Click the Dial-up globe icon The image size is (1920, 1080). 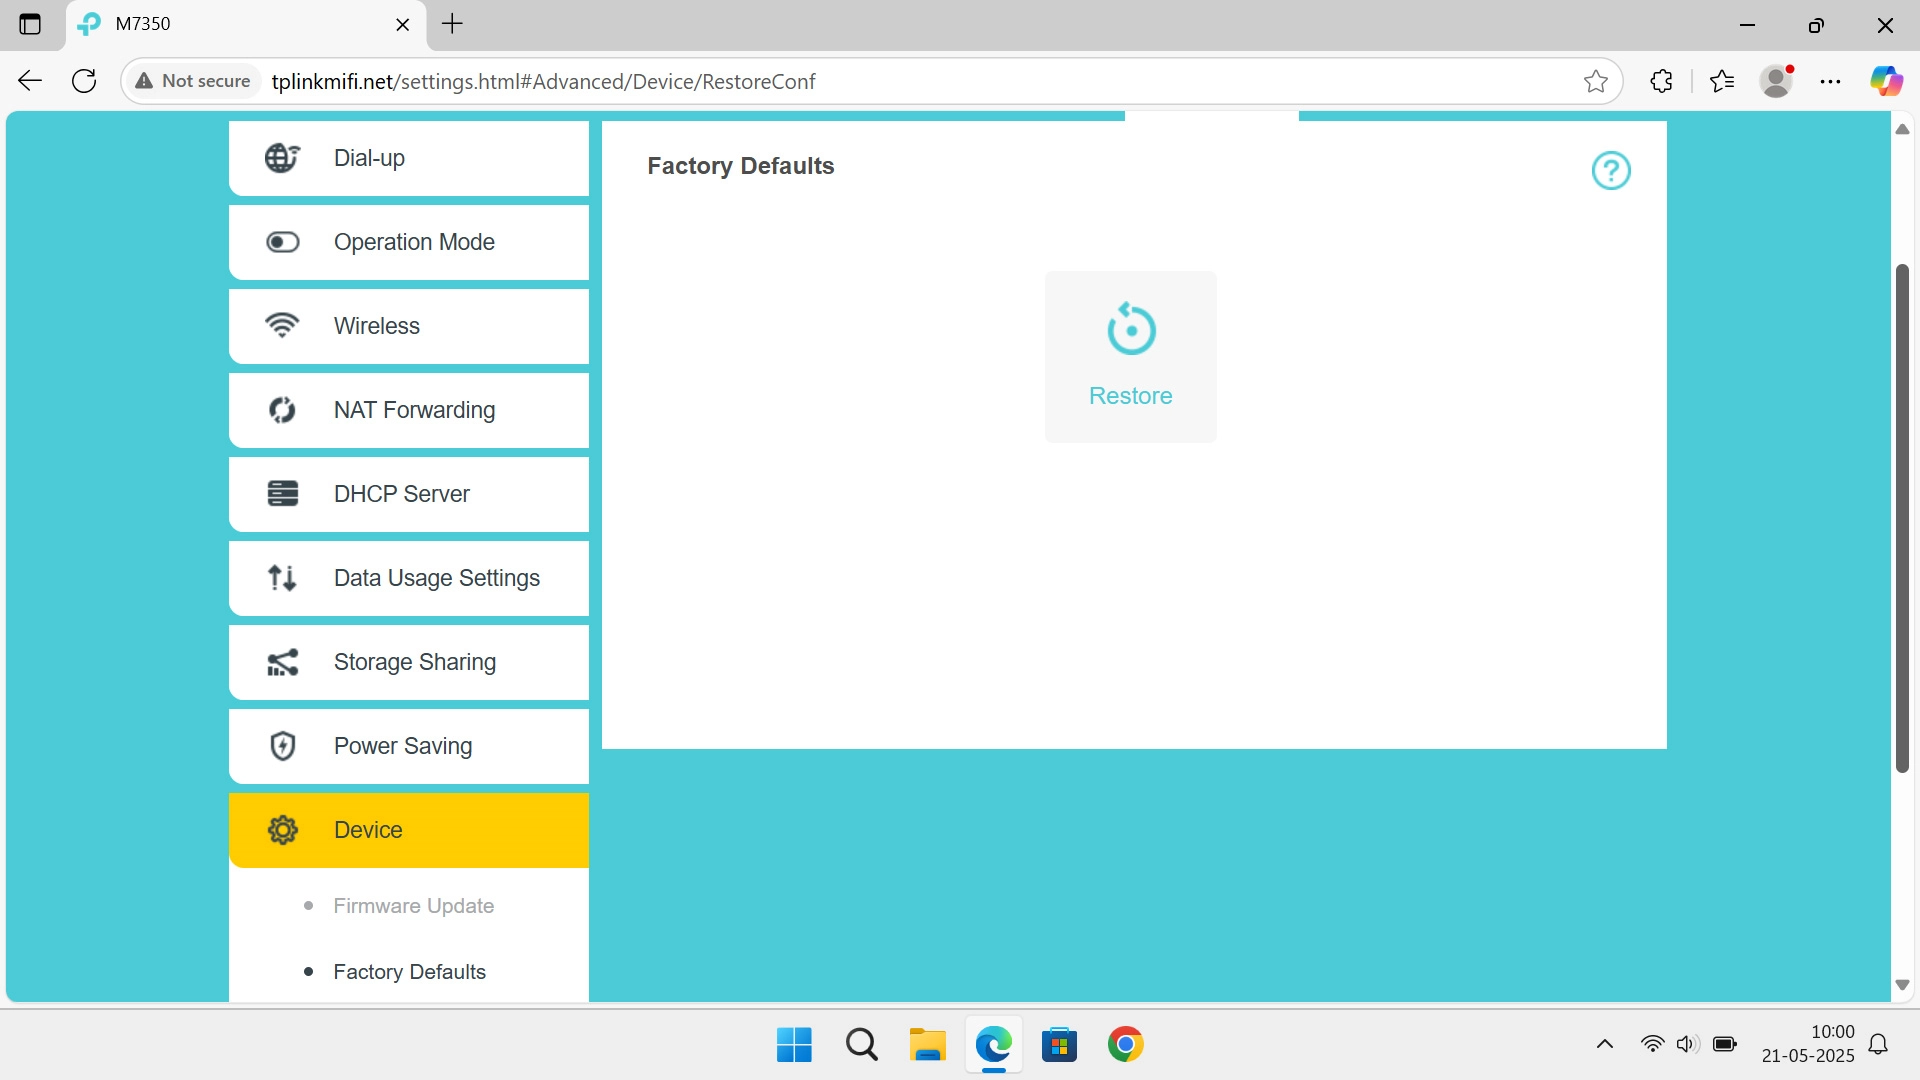282,158
